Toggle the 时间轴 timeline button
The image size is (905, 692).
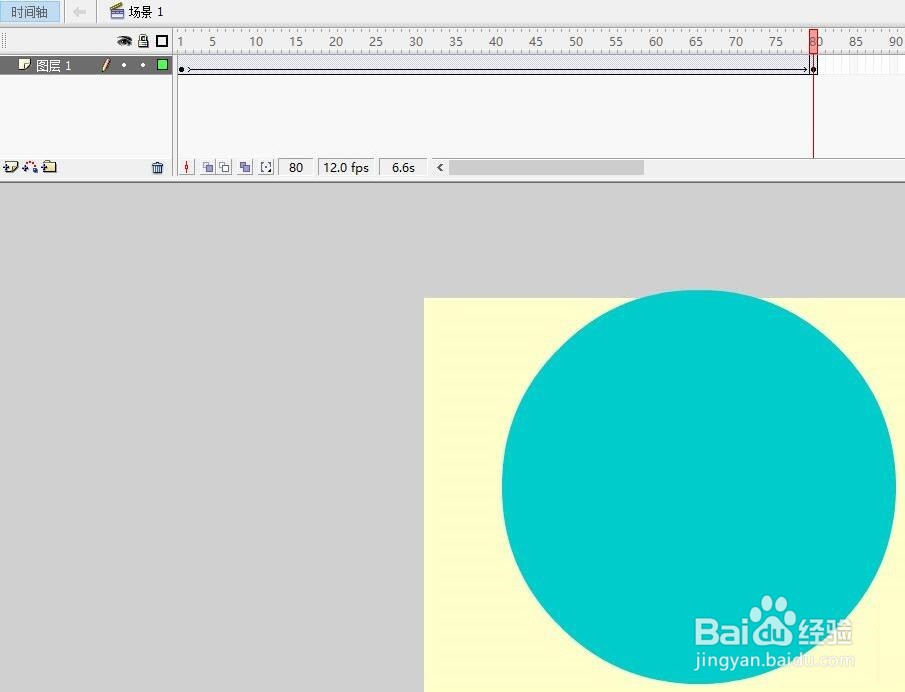tap(29, 12)
